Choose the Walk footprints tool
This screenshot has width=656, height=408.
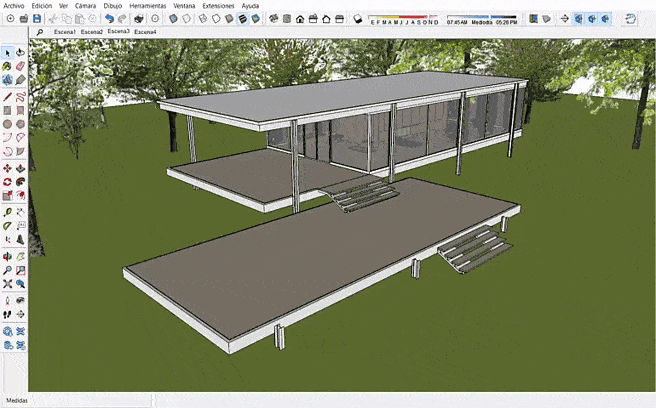(7, 314)
